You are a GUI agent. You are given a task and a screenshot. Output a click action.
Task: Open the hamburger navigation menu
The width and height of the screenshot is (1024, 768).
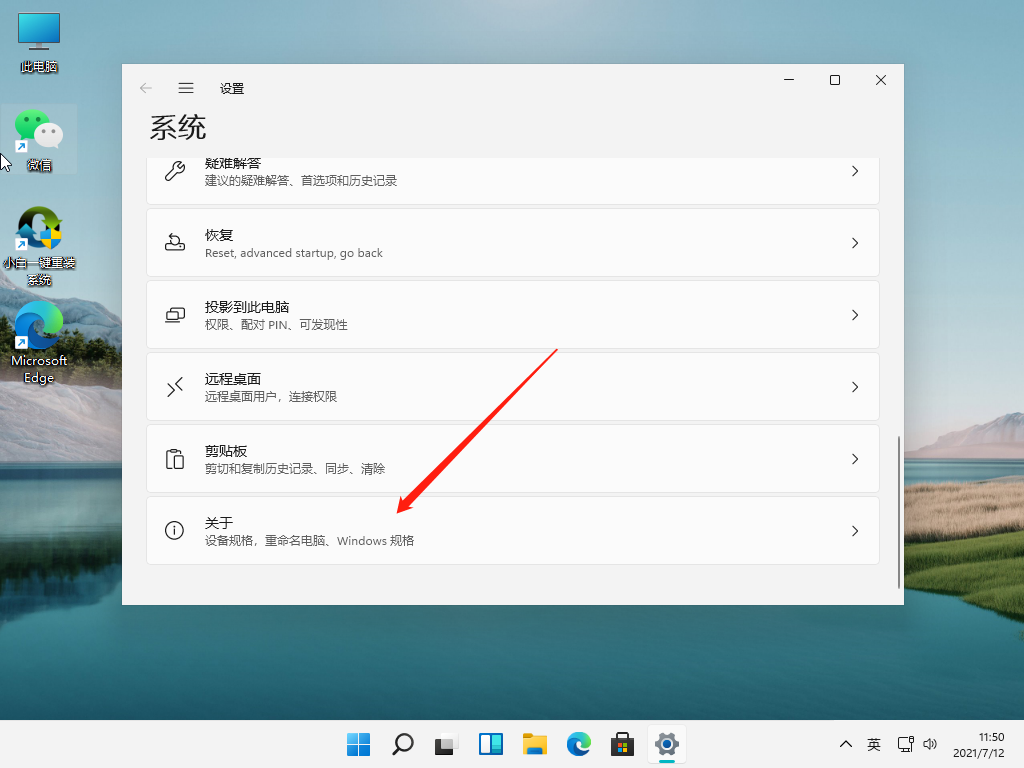[186, 88]
